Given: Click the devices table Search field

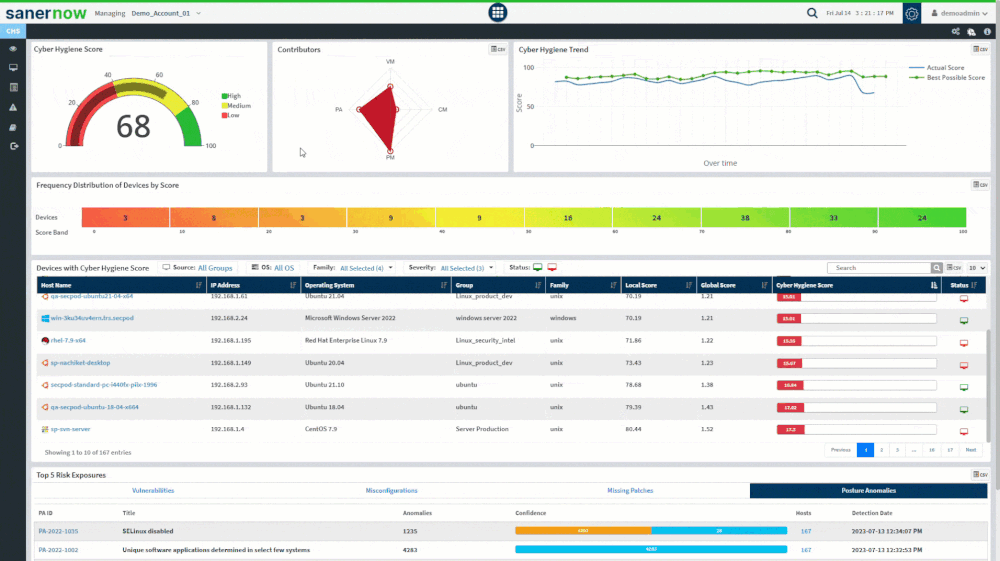Looking at the screenshot, I should (x=879, y=268).
